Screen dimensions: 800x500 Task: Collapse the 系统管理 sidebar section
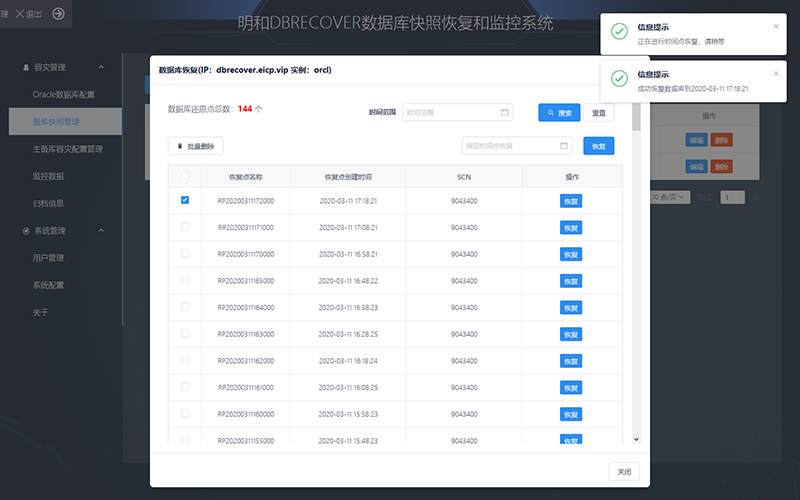101,230
